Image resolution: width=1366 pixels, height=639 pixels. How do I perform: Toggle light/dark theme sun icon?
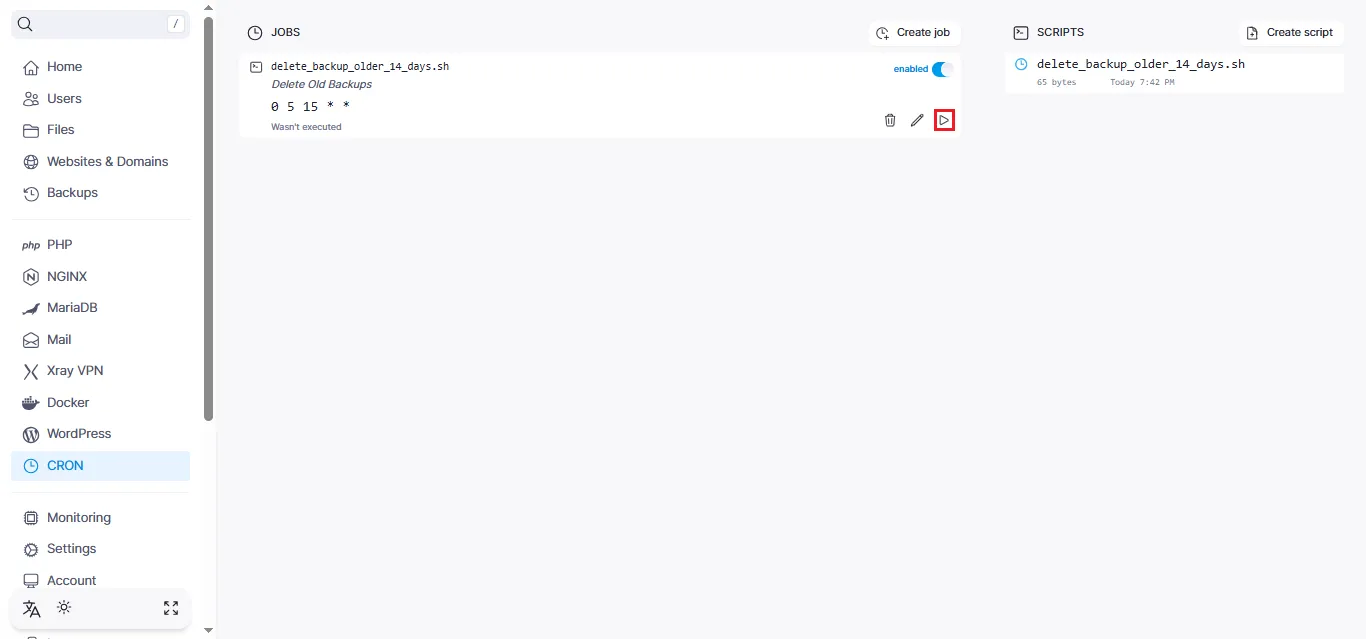tap(64, 608)
